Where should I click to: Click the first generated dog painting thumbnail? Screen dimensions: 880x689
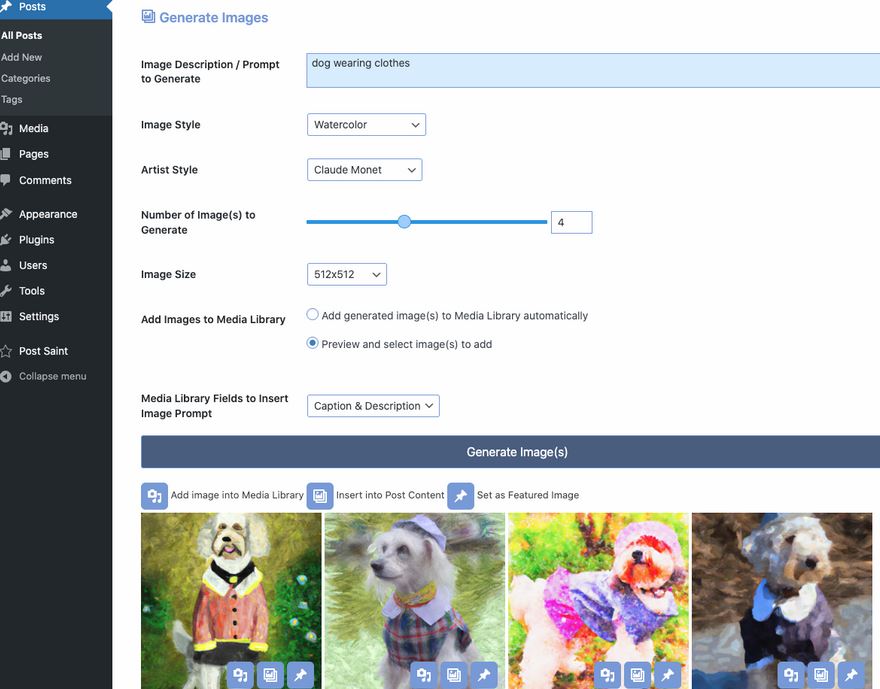[x=231, y=600]
